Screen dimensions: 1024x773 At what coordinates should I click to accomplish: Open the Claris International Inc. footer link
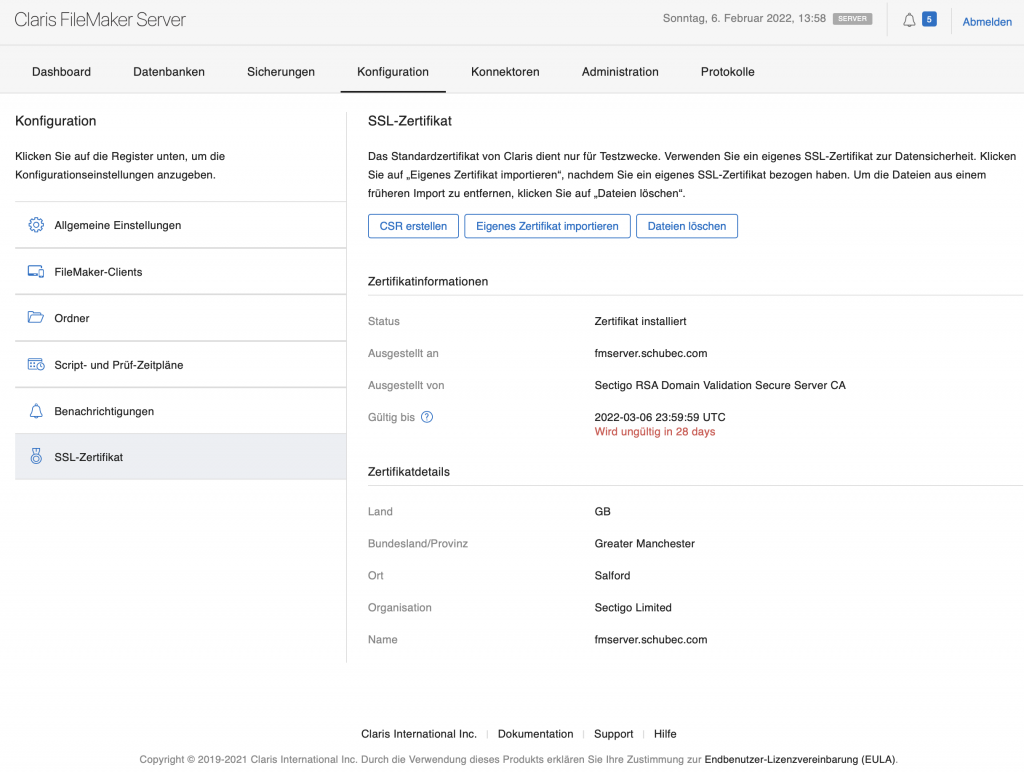coord(419,734)
